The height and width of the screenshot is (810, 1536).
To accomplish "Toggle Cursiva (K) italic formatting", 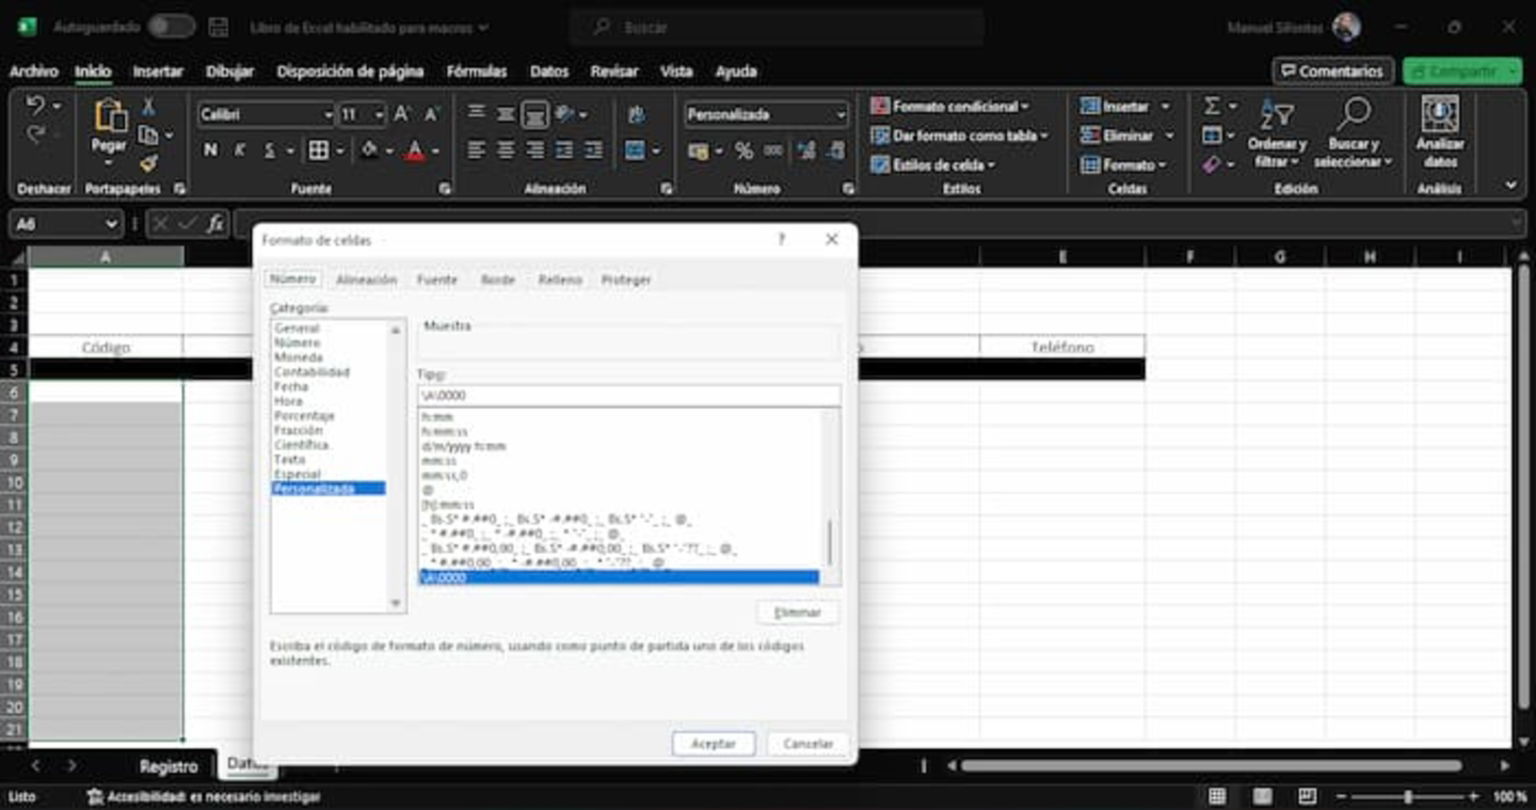I will tap(239, 151).
